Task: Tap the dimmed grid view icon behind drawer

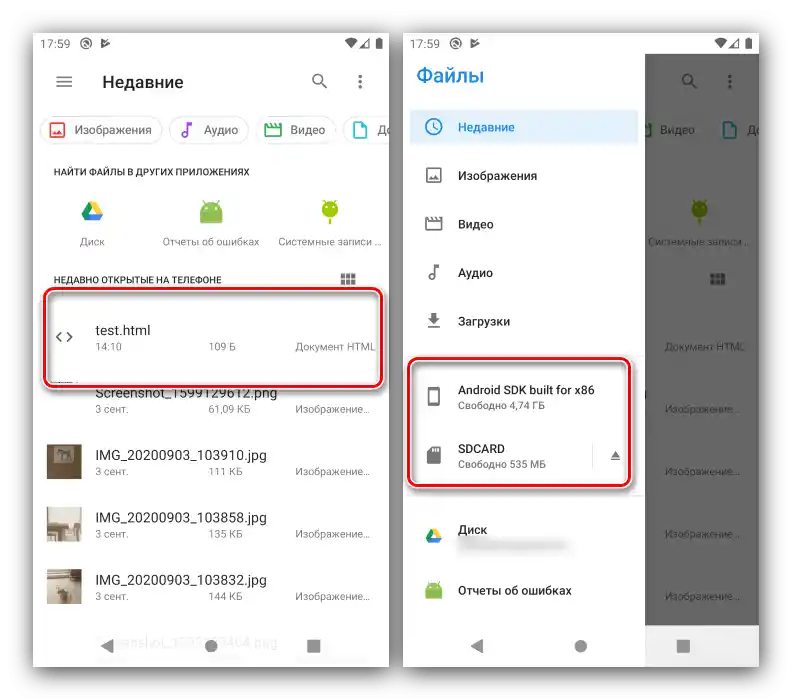Action: (718, 279)
